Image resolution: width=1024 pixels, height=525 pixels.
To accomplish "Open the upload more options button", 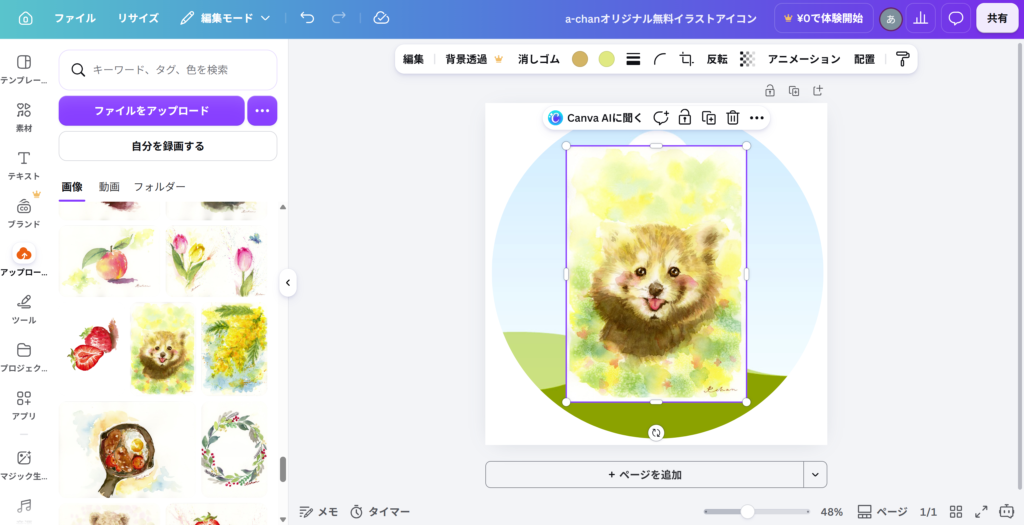I will point(263,110).
